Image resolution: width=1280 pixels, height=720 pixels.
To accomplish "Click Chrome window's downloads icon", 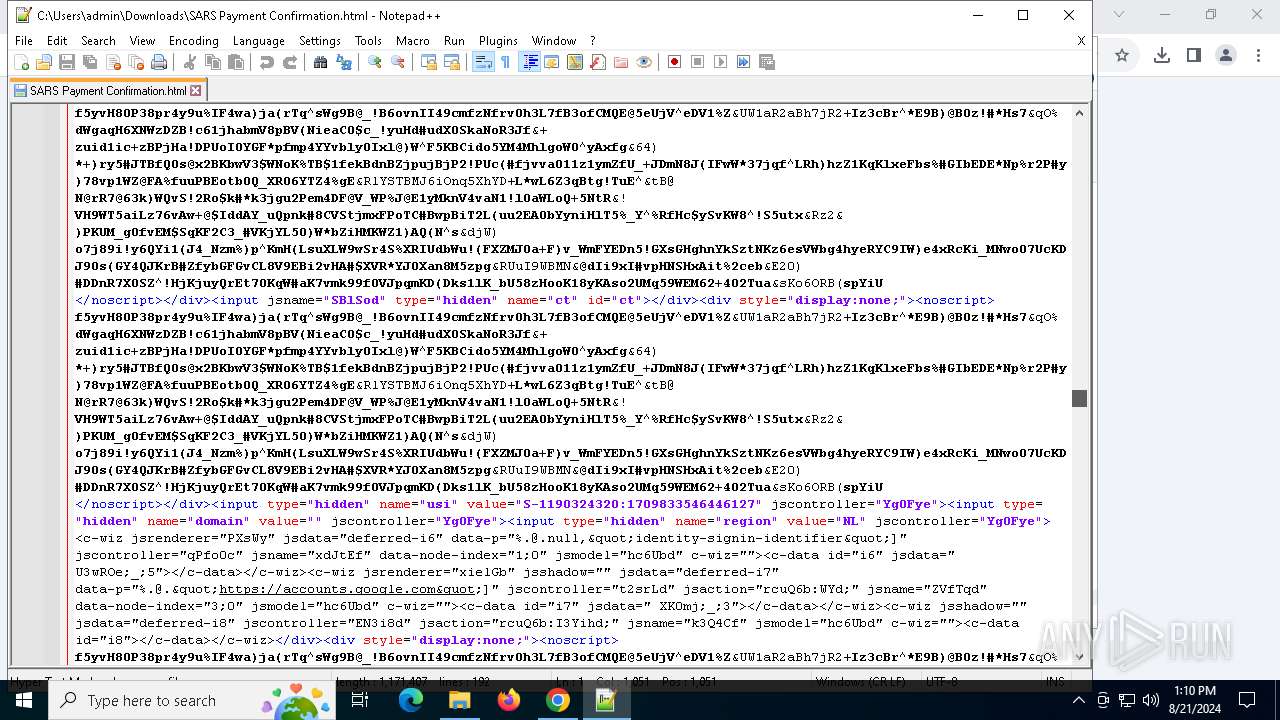I will tap(1162, 55).
